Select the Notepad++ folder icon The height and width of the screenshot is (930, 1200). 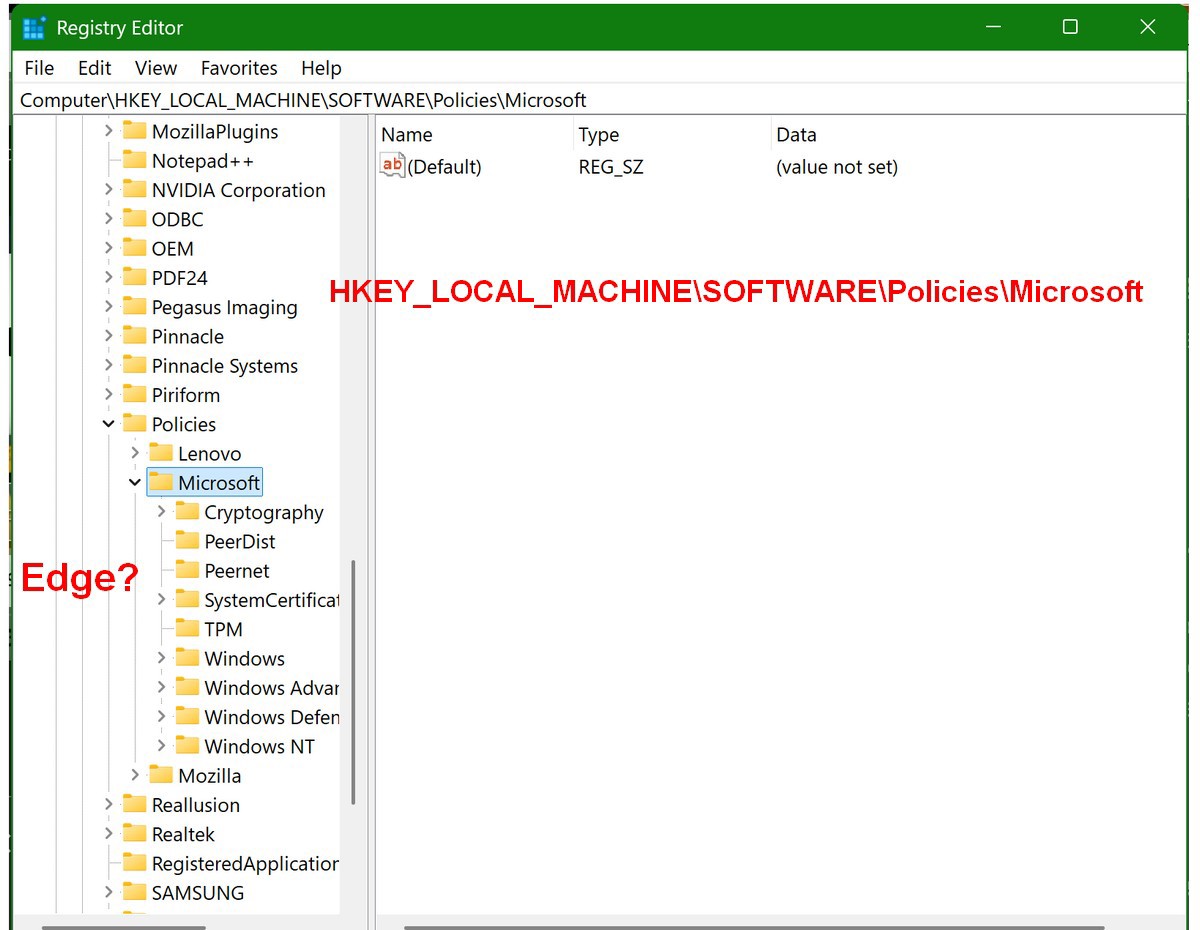134,160
